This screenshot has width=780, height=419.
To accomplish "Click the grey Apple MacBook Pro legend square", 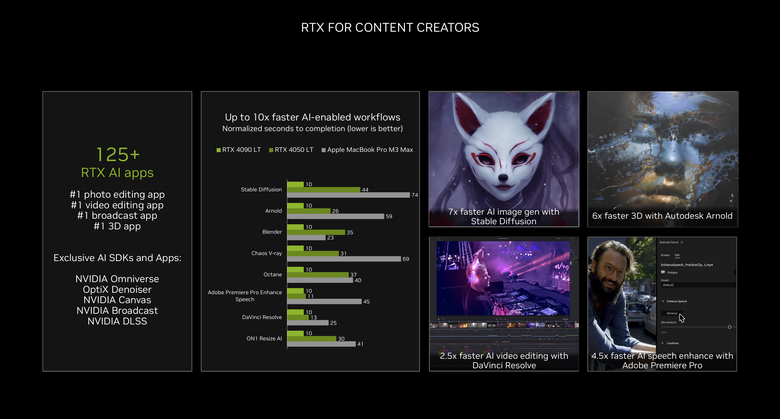I will (x=323, y=150).
